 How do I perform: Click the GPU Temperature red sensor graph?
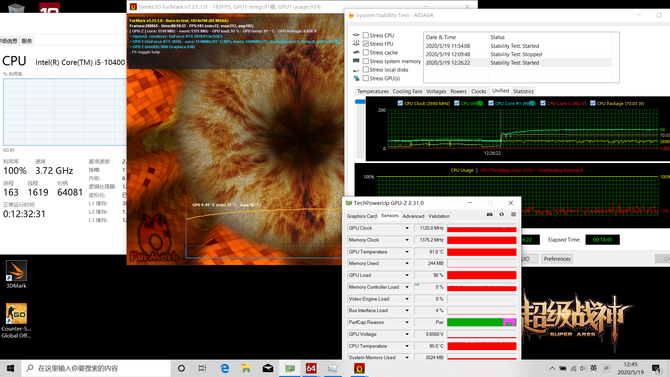[x=482, y=252]
